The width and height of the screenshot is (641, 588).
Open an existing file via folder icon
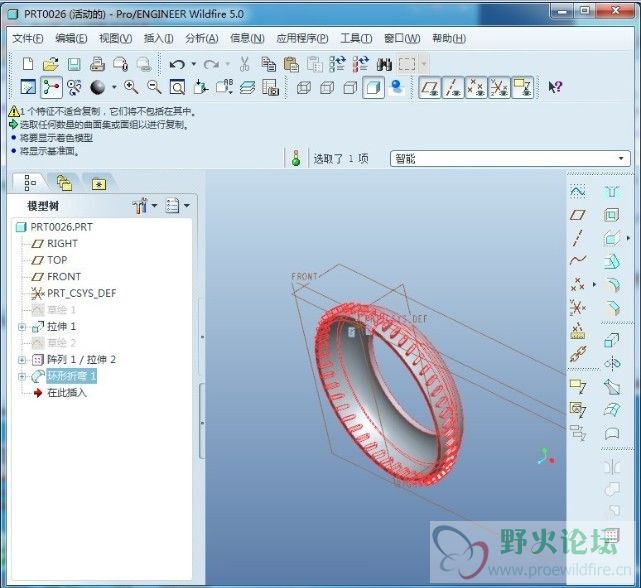coord(51,64)
